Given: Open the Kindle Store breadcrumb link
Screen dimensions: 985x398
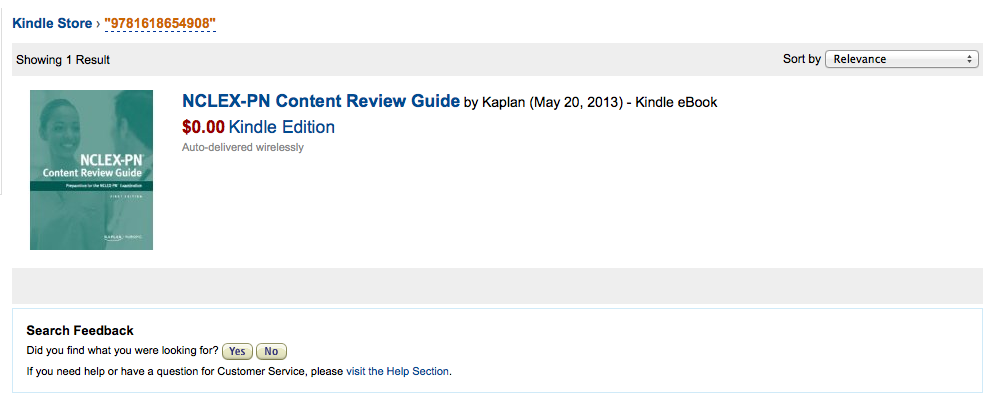Looking at the screenshot, I should point(52,24).
